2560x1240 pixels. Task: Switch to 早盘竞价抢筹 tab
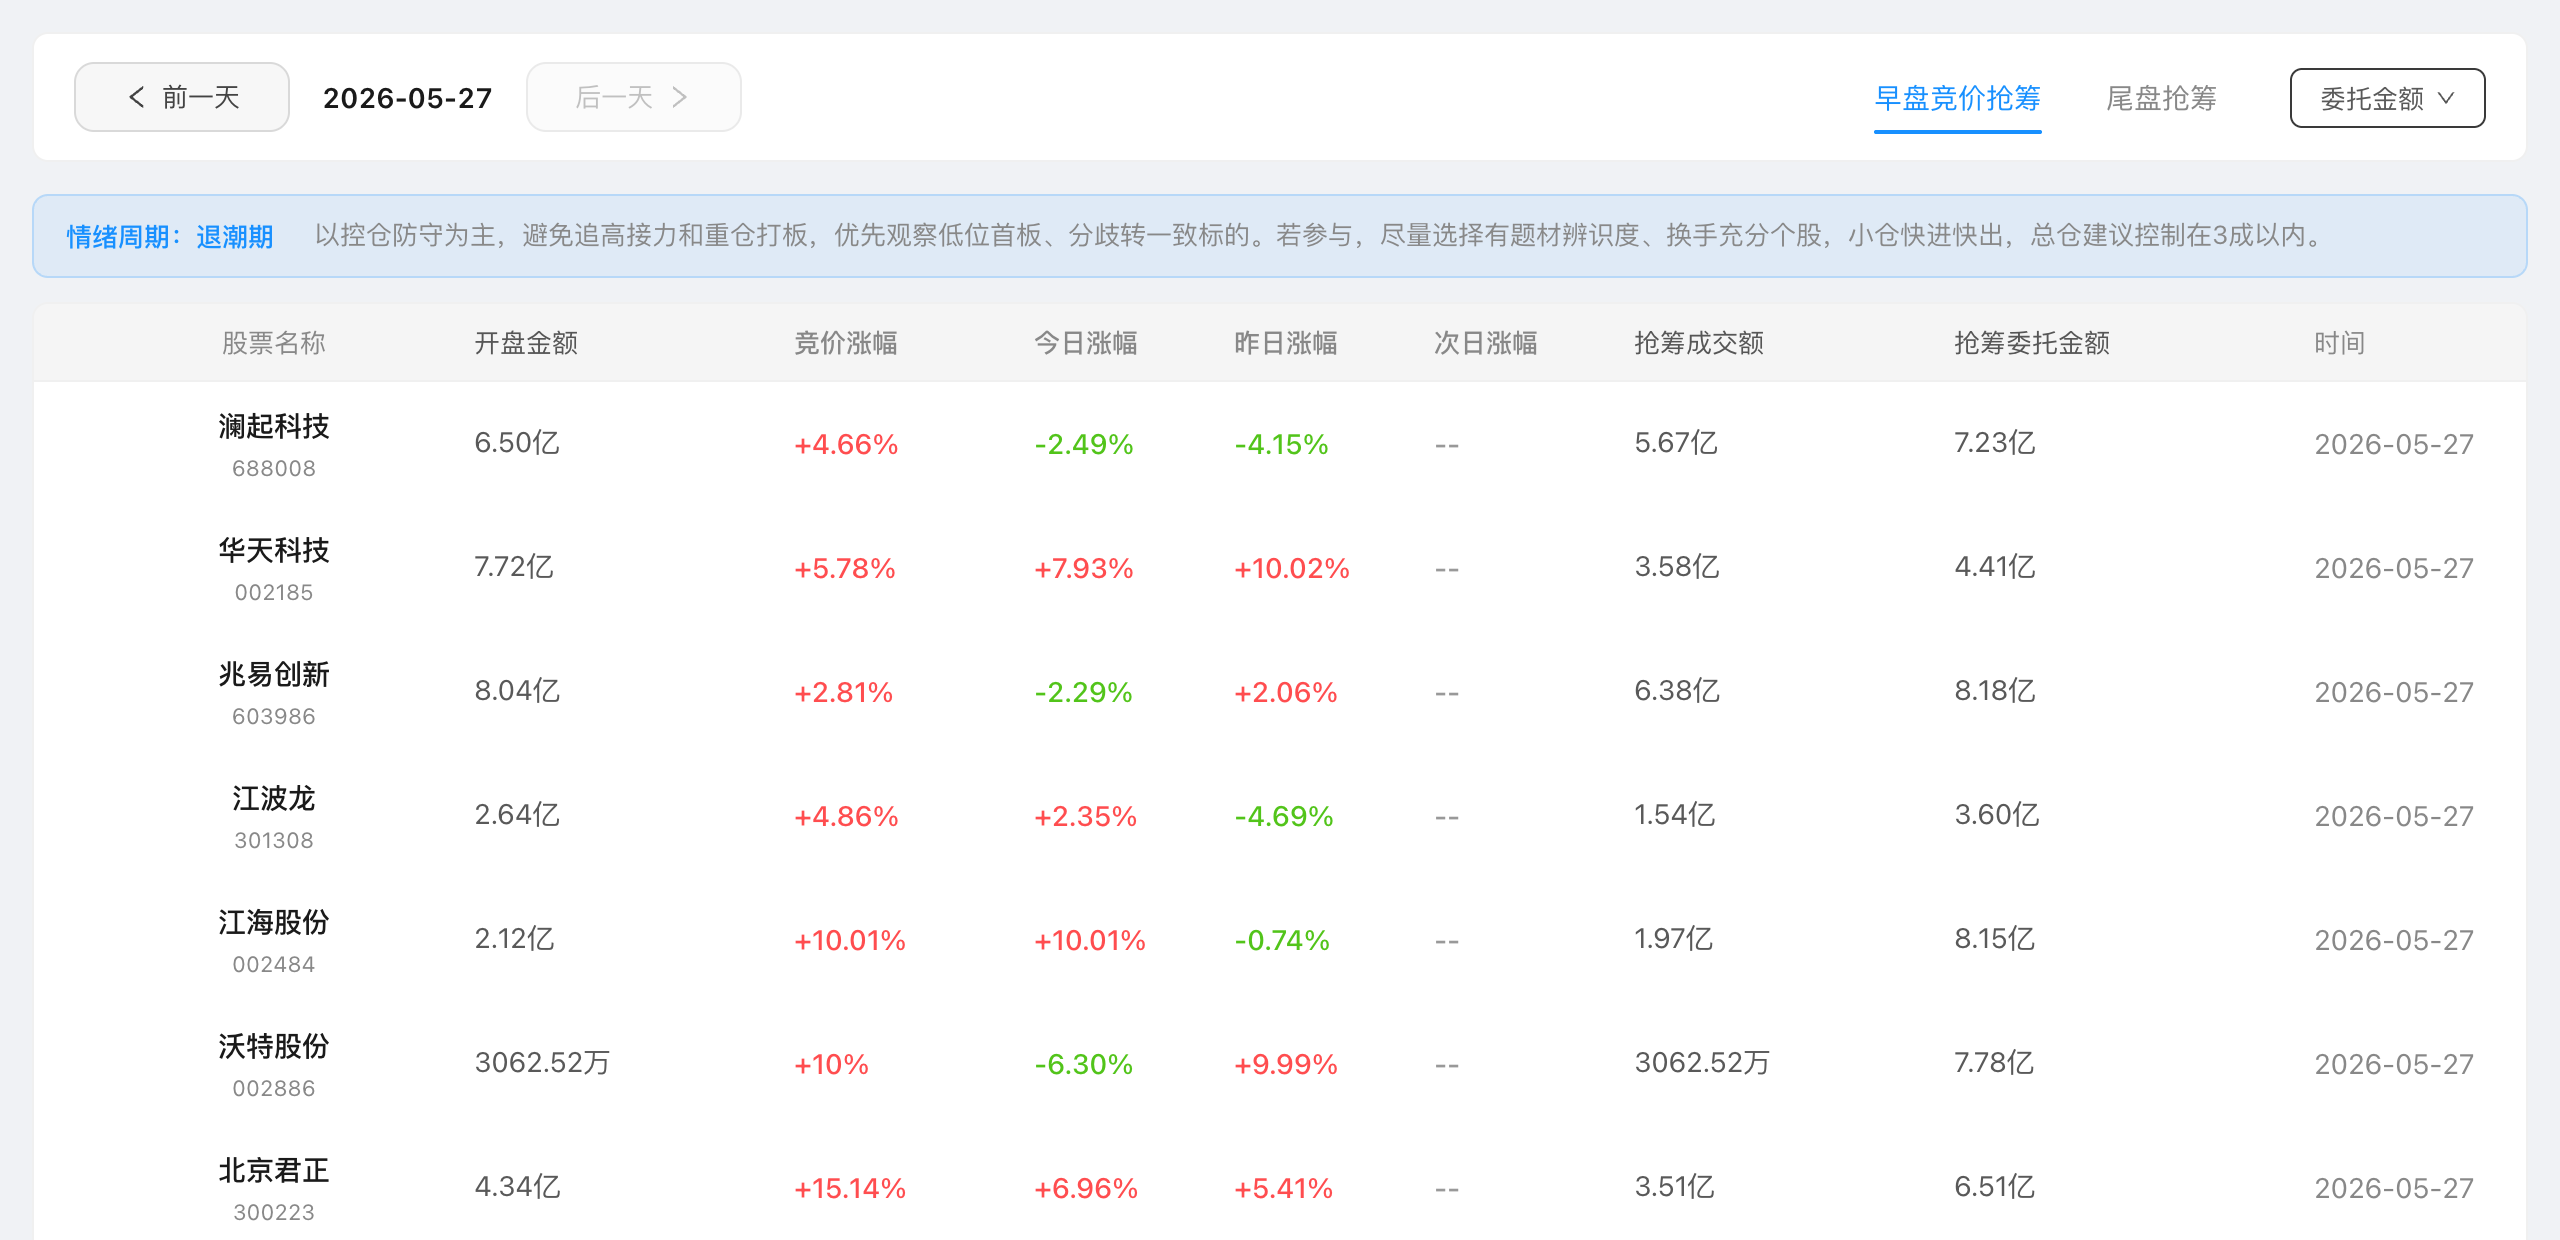click(x=1957, y=98)
